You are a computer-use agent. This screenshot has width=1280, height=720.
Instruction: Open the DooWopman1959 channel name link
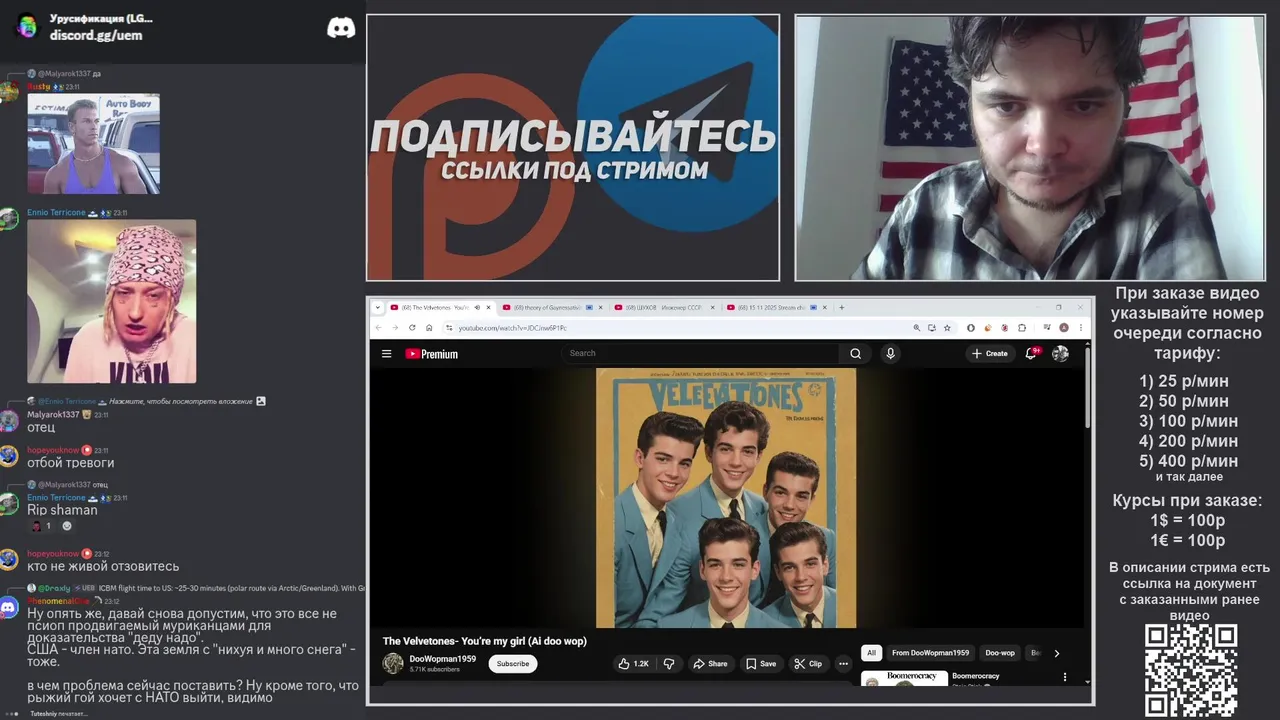pos(443,659)
